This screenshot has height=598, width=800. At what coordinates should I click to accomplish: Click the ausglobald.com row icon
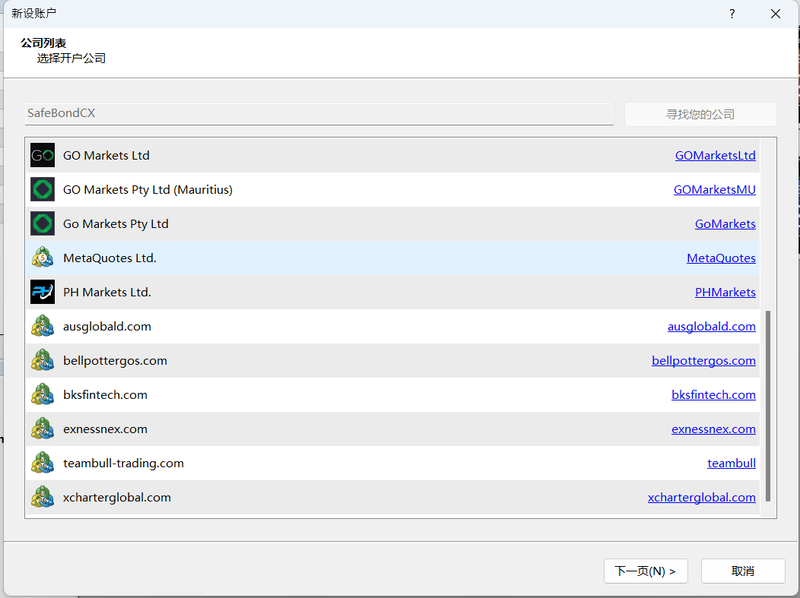[x=42, y=326]
